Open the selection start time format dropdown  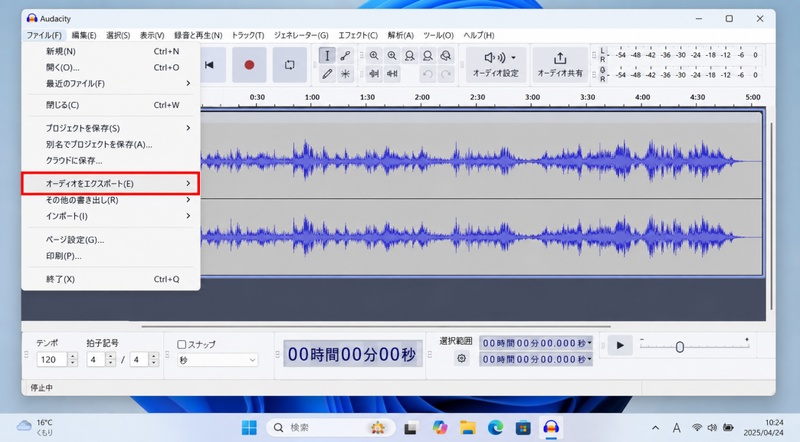(x=590, y=343)
